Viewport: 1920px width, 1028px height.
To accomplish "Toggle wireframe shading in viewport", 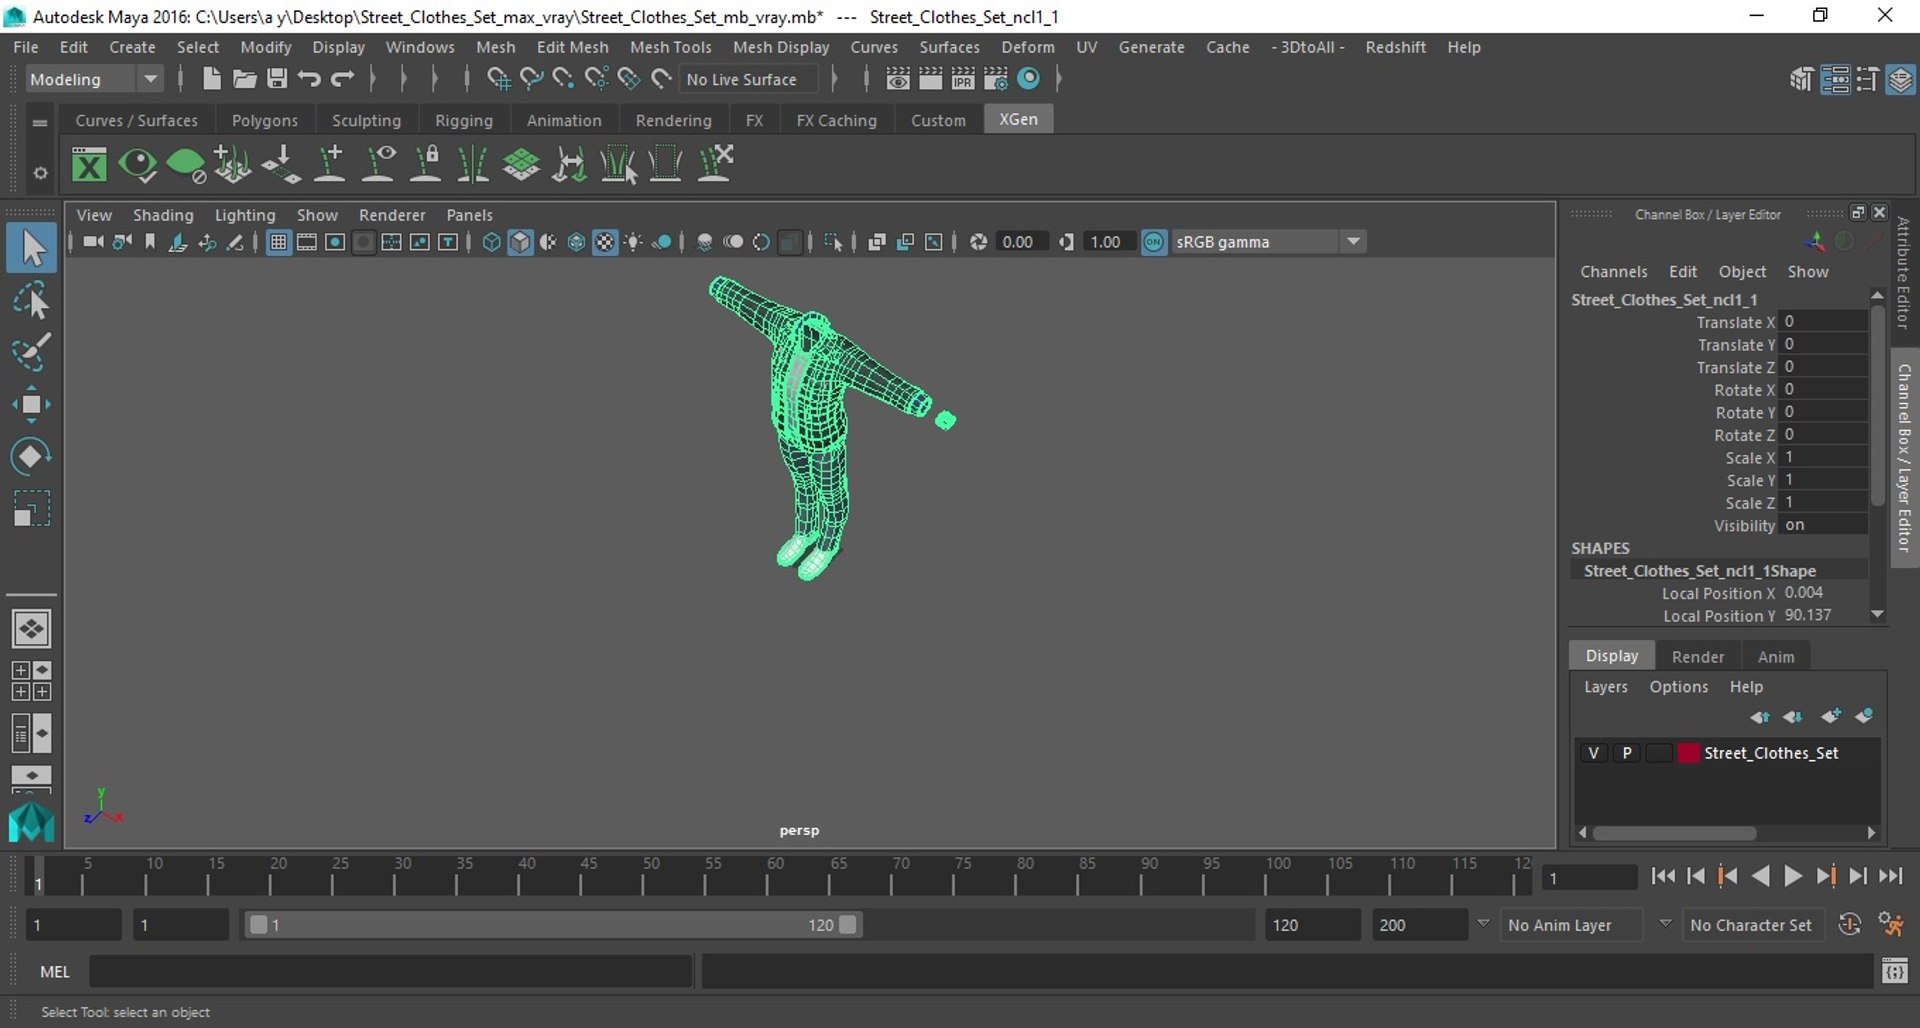I will point(491,242).
